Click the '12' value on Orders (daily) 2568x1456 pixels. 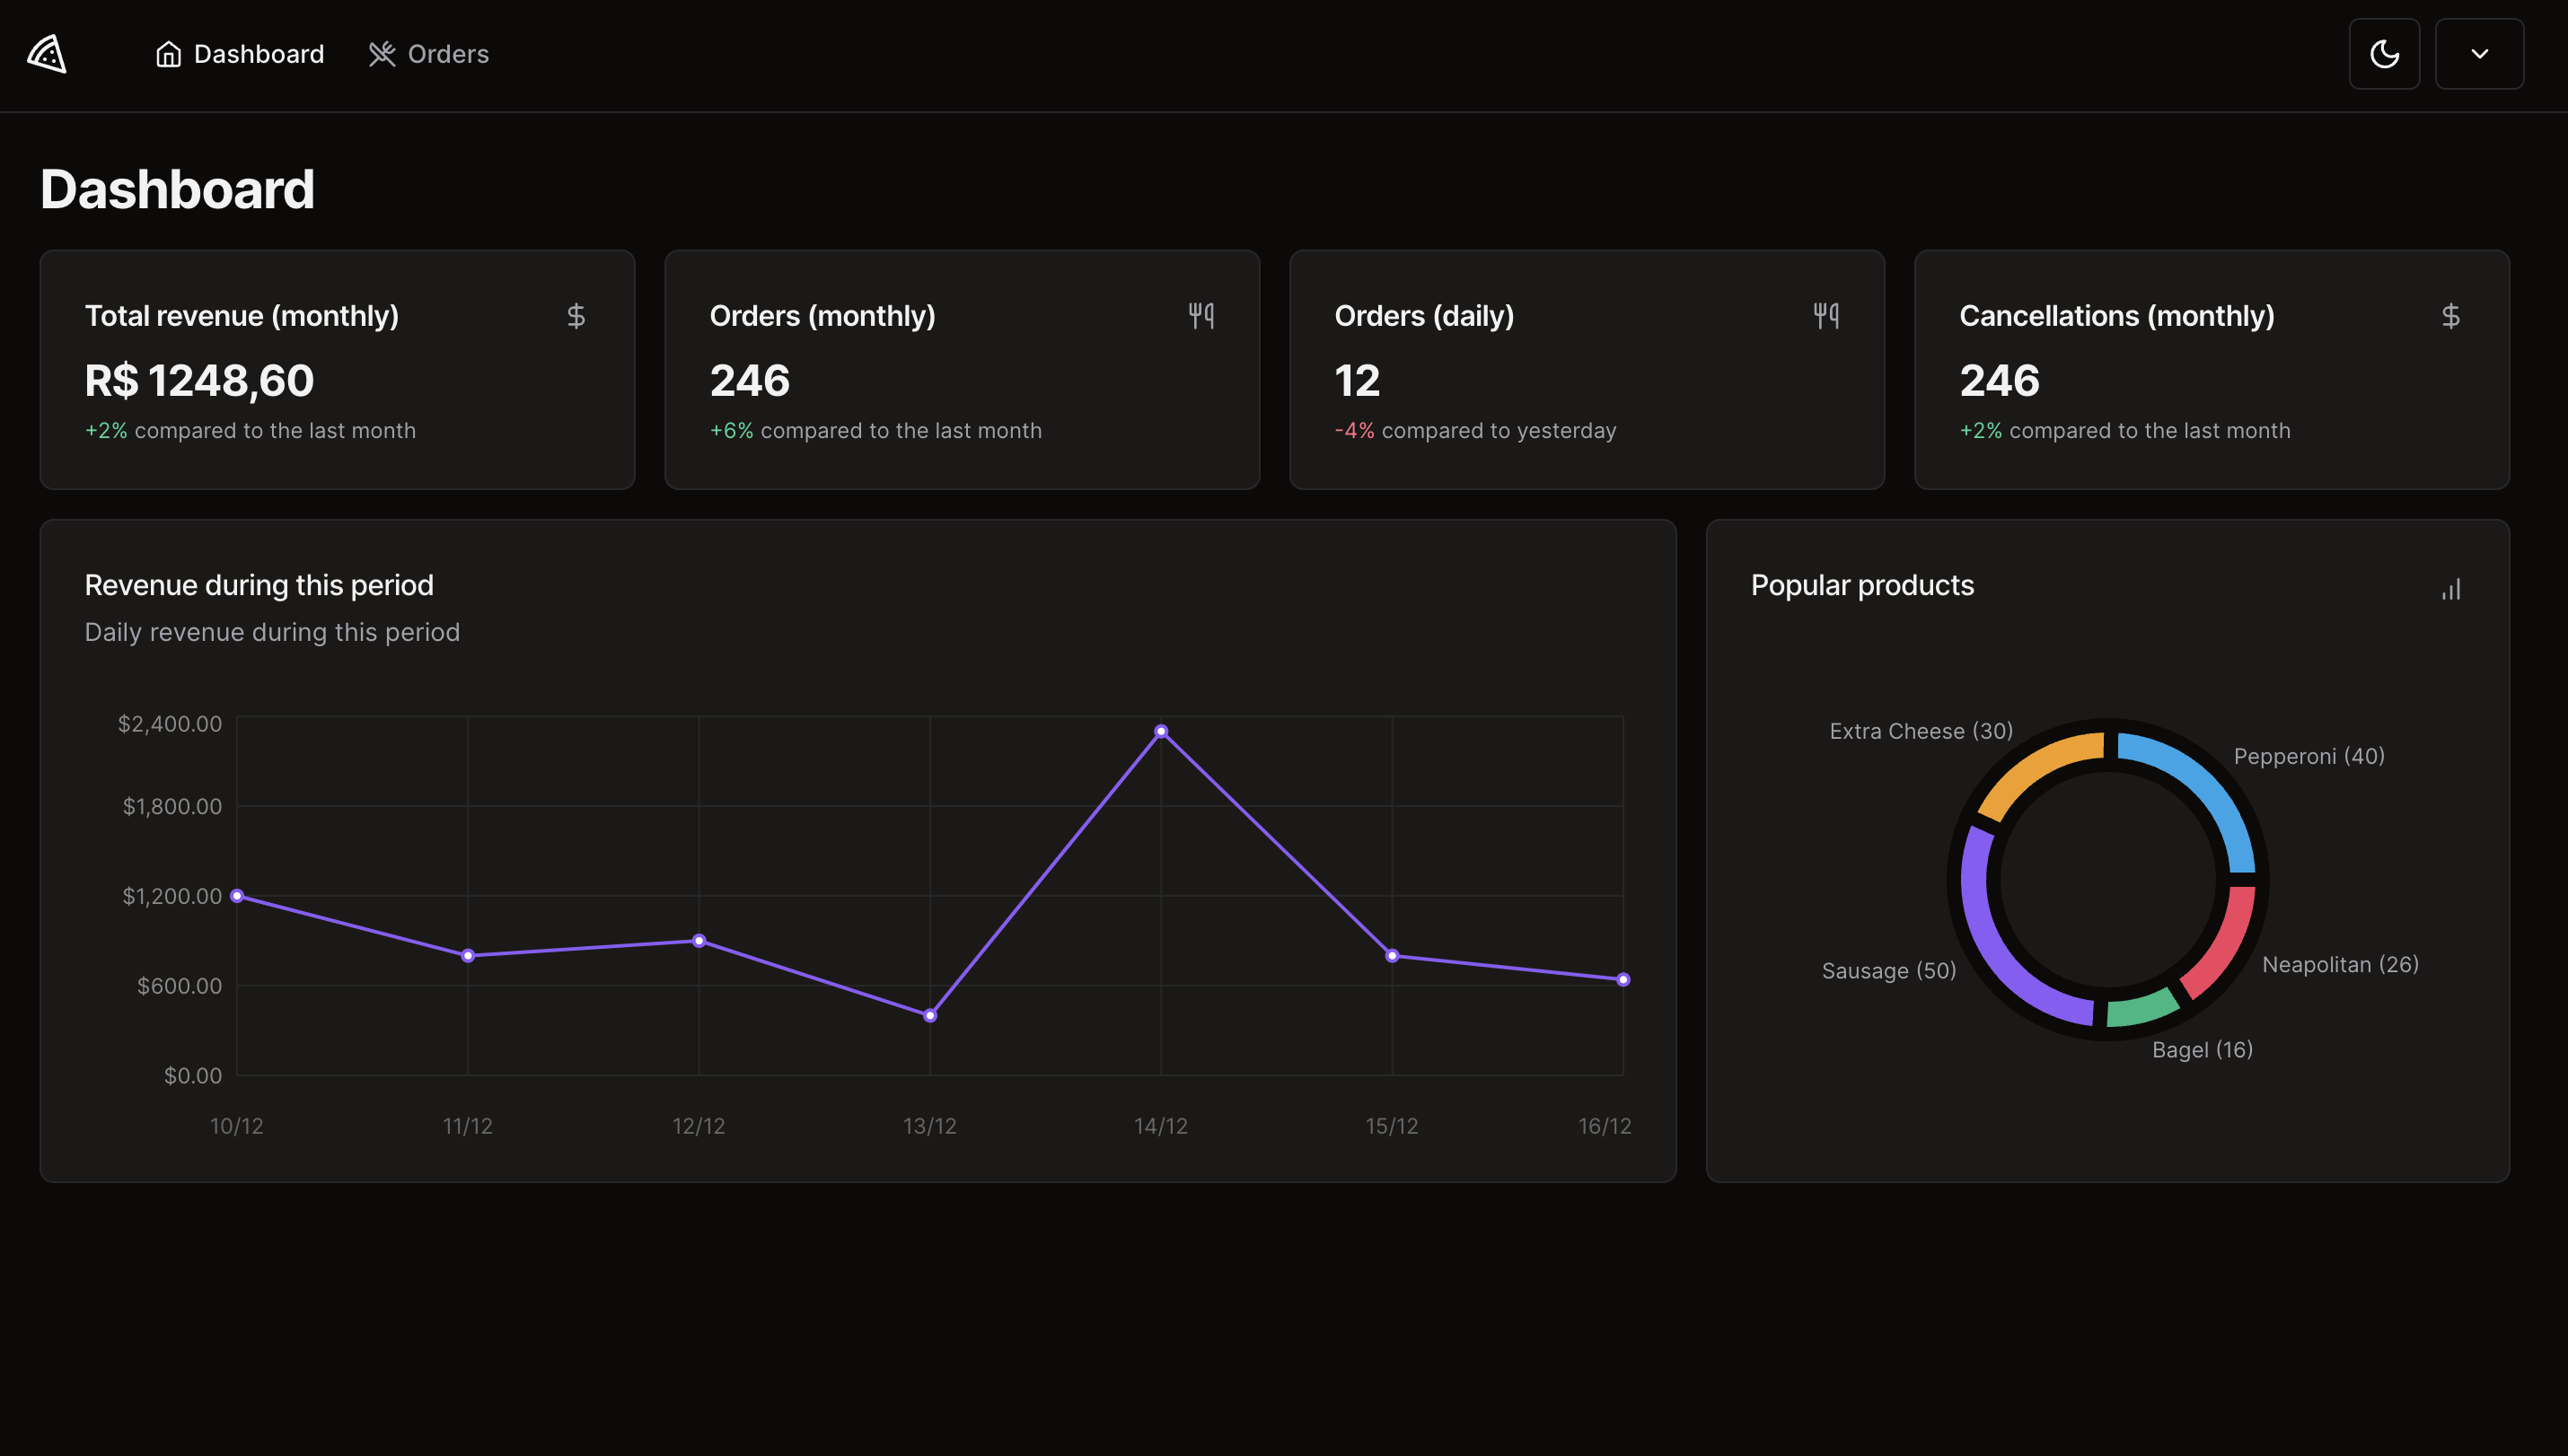pos(1357,380)
